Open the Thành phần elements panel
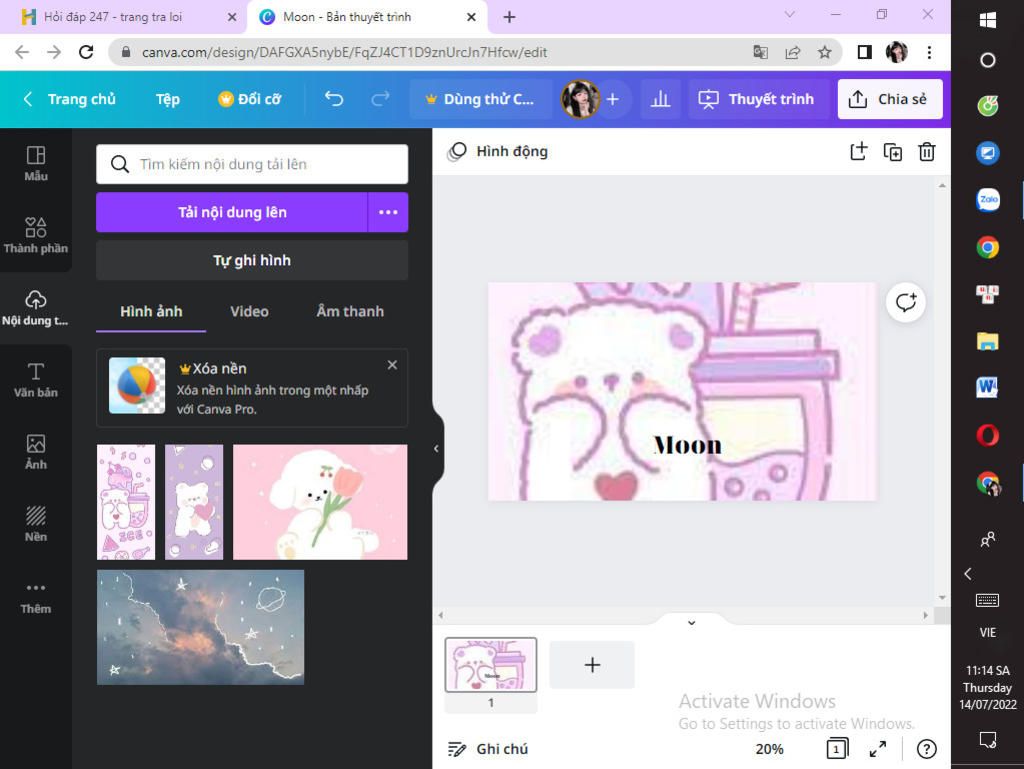The height and width of the screenshot is (769, 1024). [36, 235]
